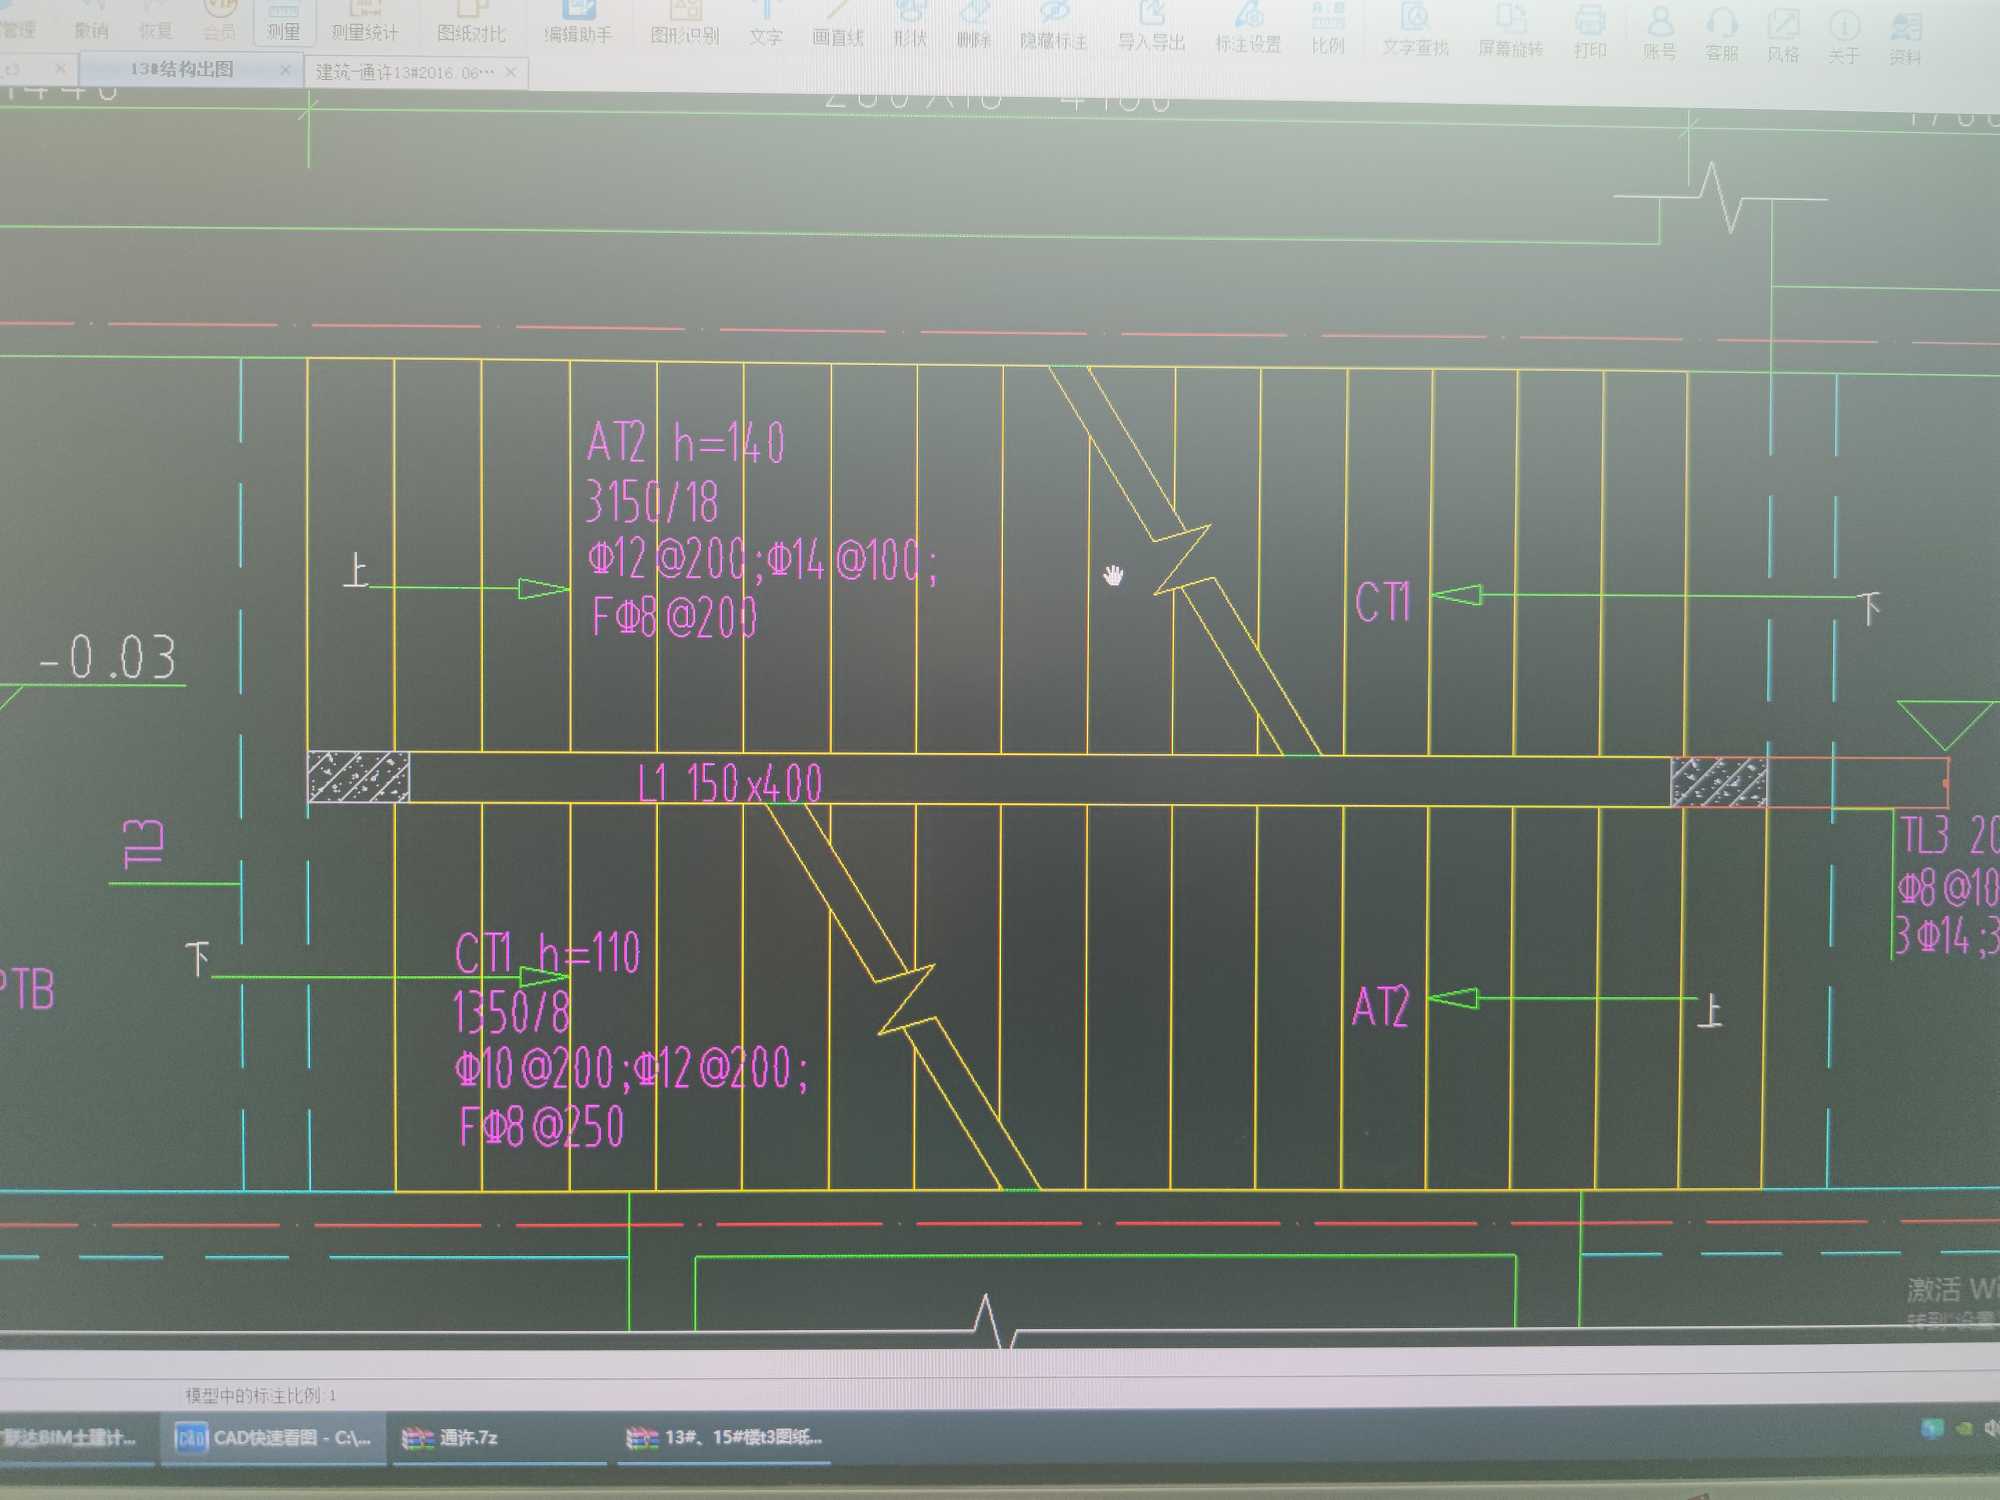
Task: Close the 13#结构出图 tab
Action: pyautogui.click(x=286, y=70)
